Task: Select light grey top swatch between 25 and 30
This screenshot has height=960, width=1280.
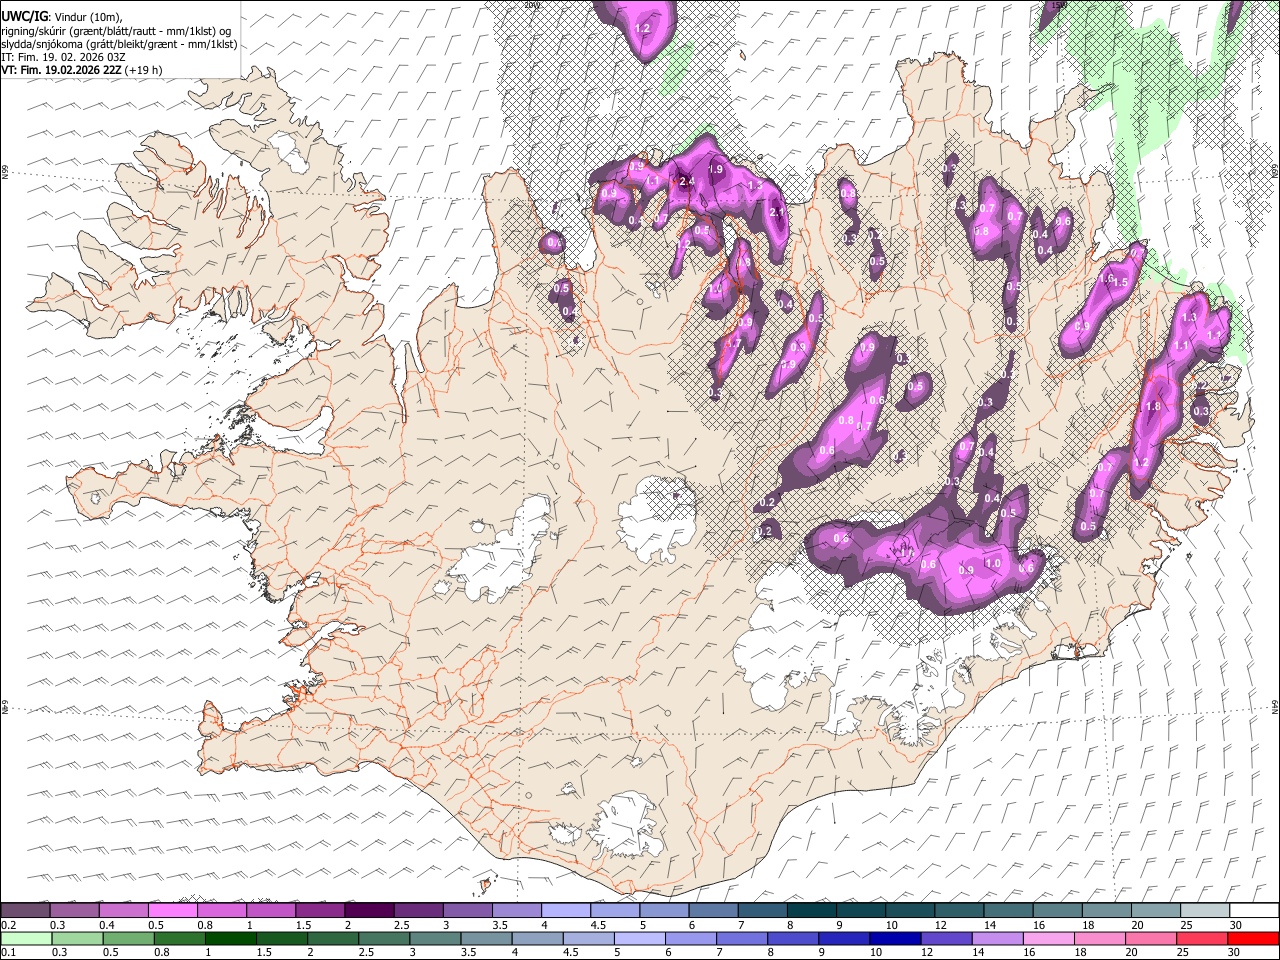Action: point(1204,910)
